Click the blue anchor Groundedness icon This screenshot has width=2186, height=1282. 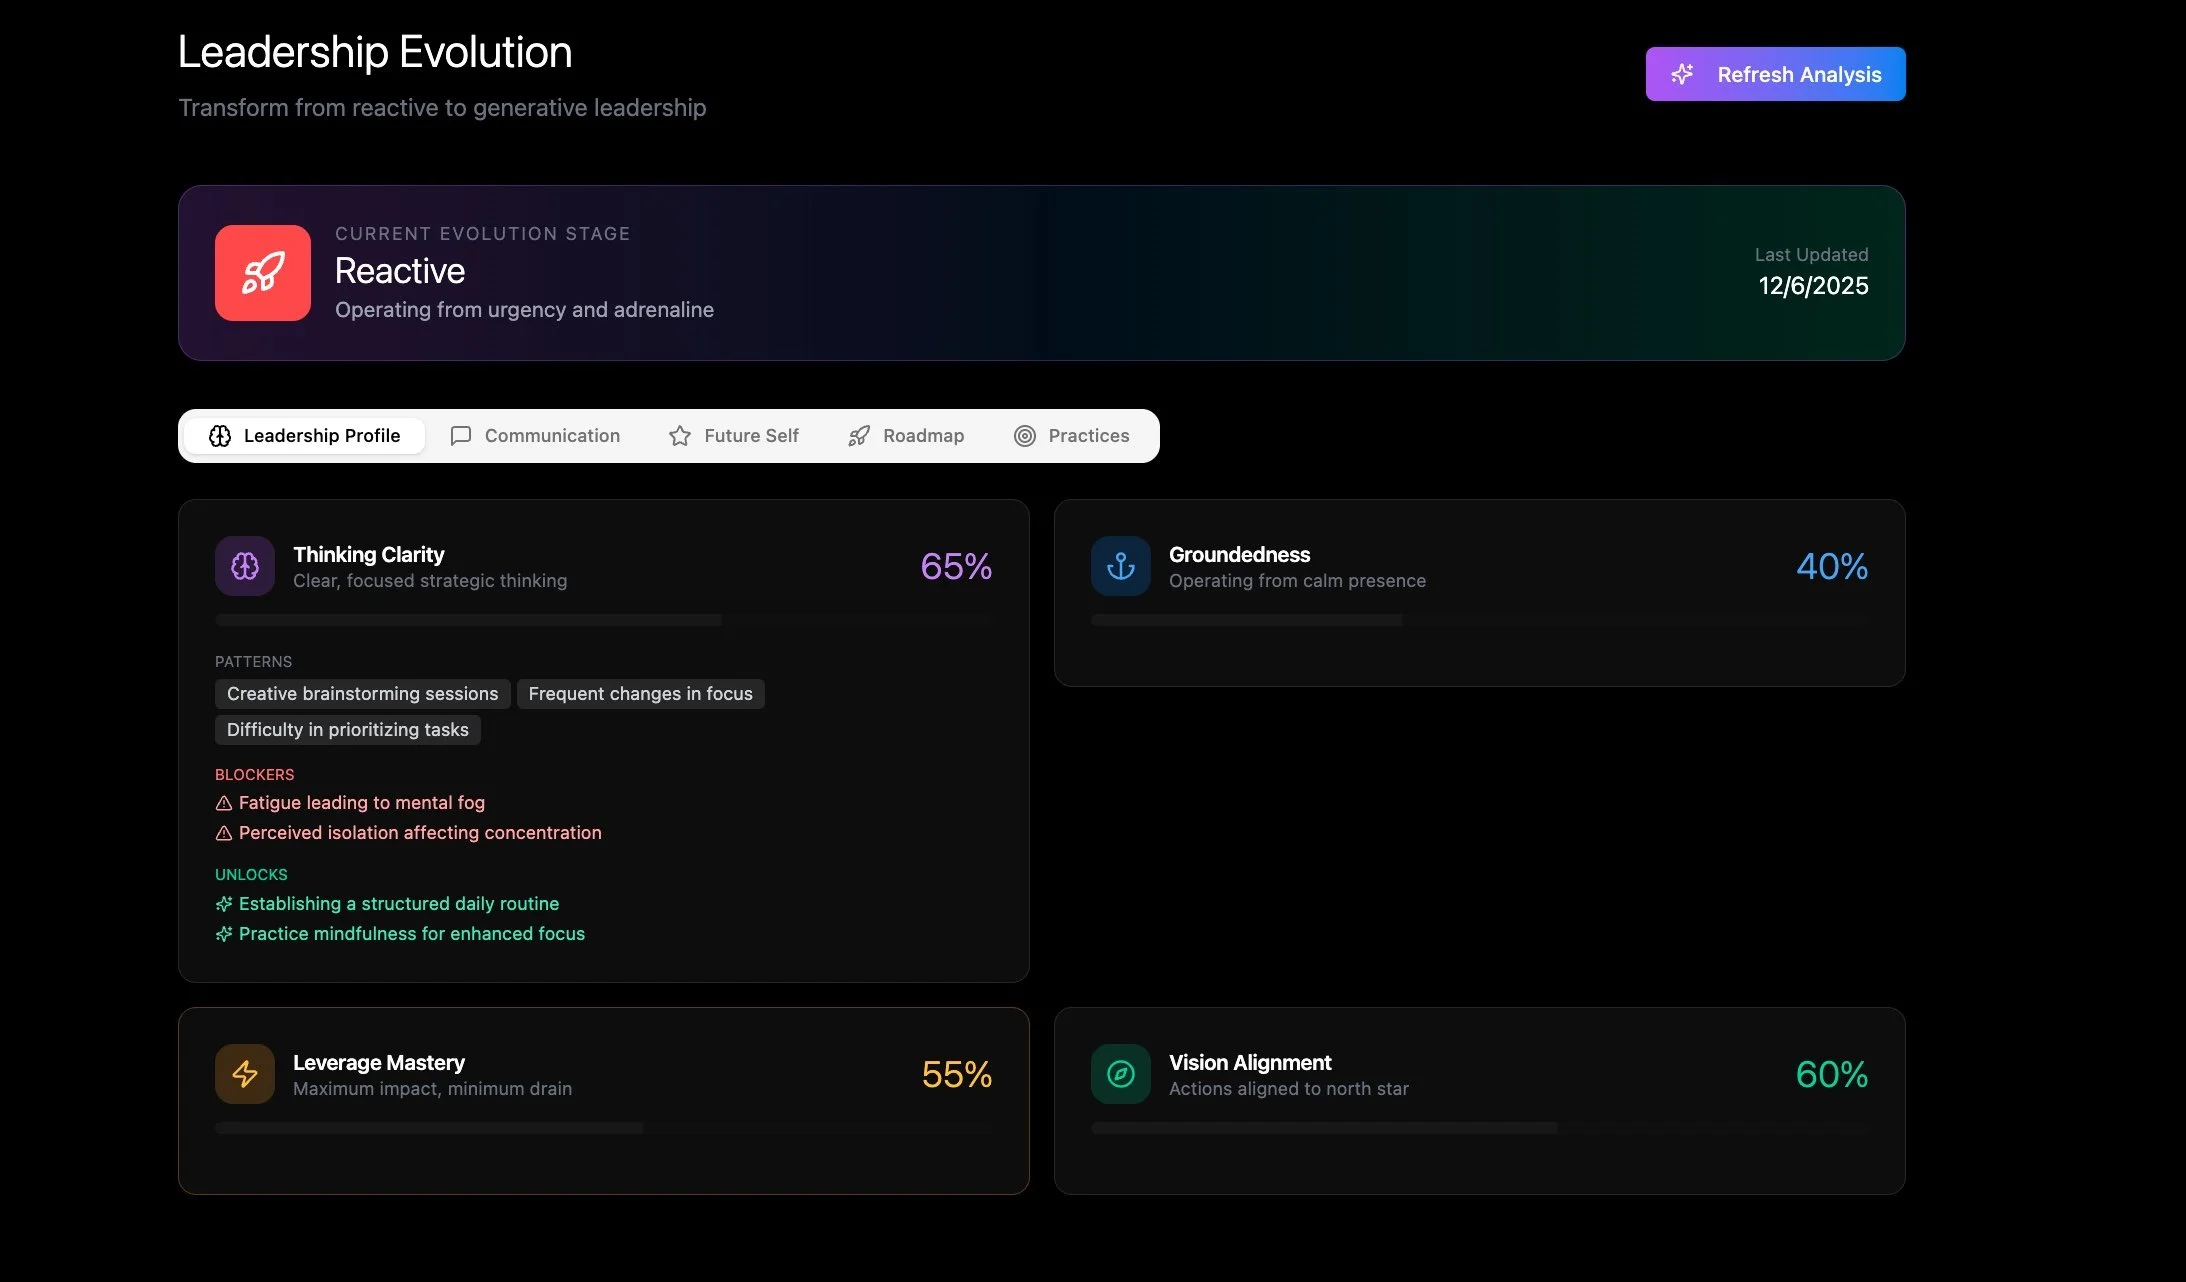tap(1120, 566)
